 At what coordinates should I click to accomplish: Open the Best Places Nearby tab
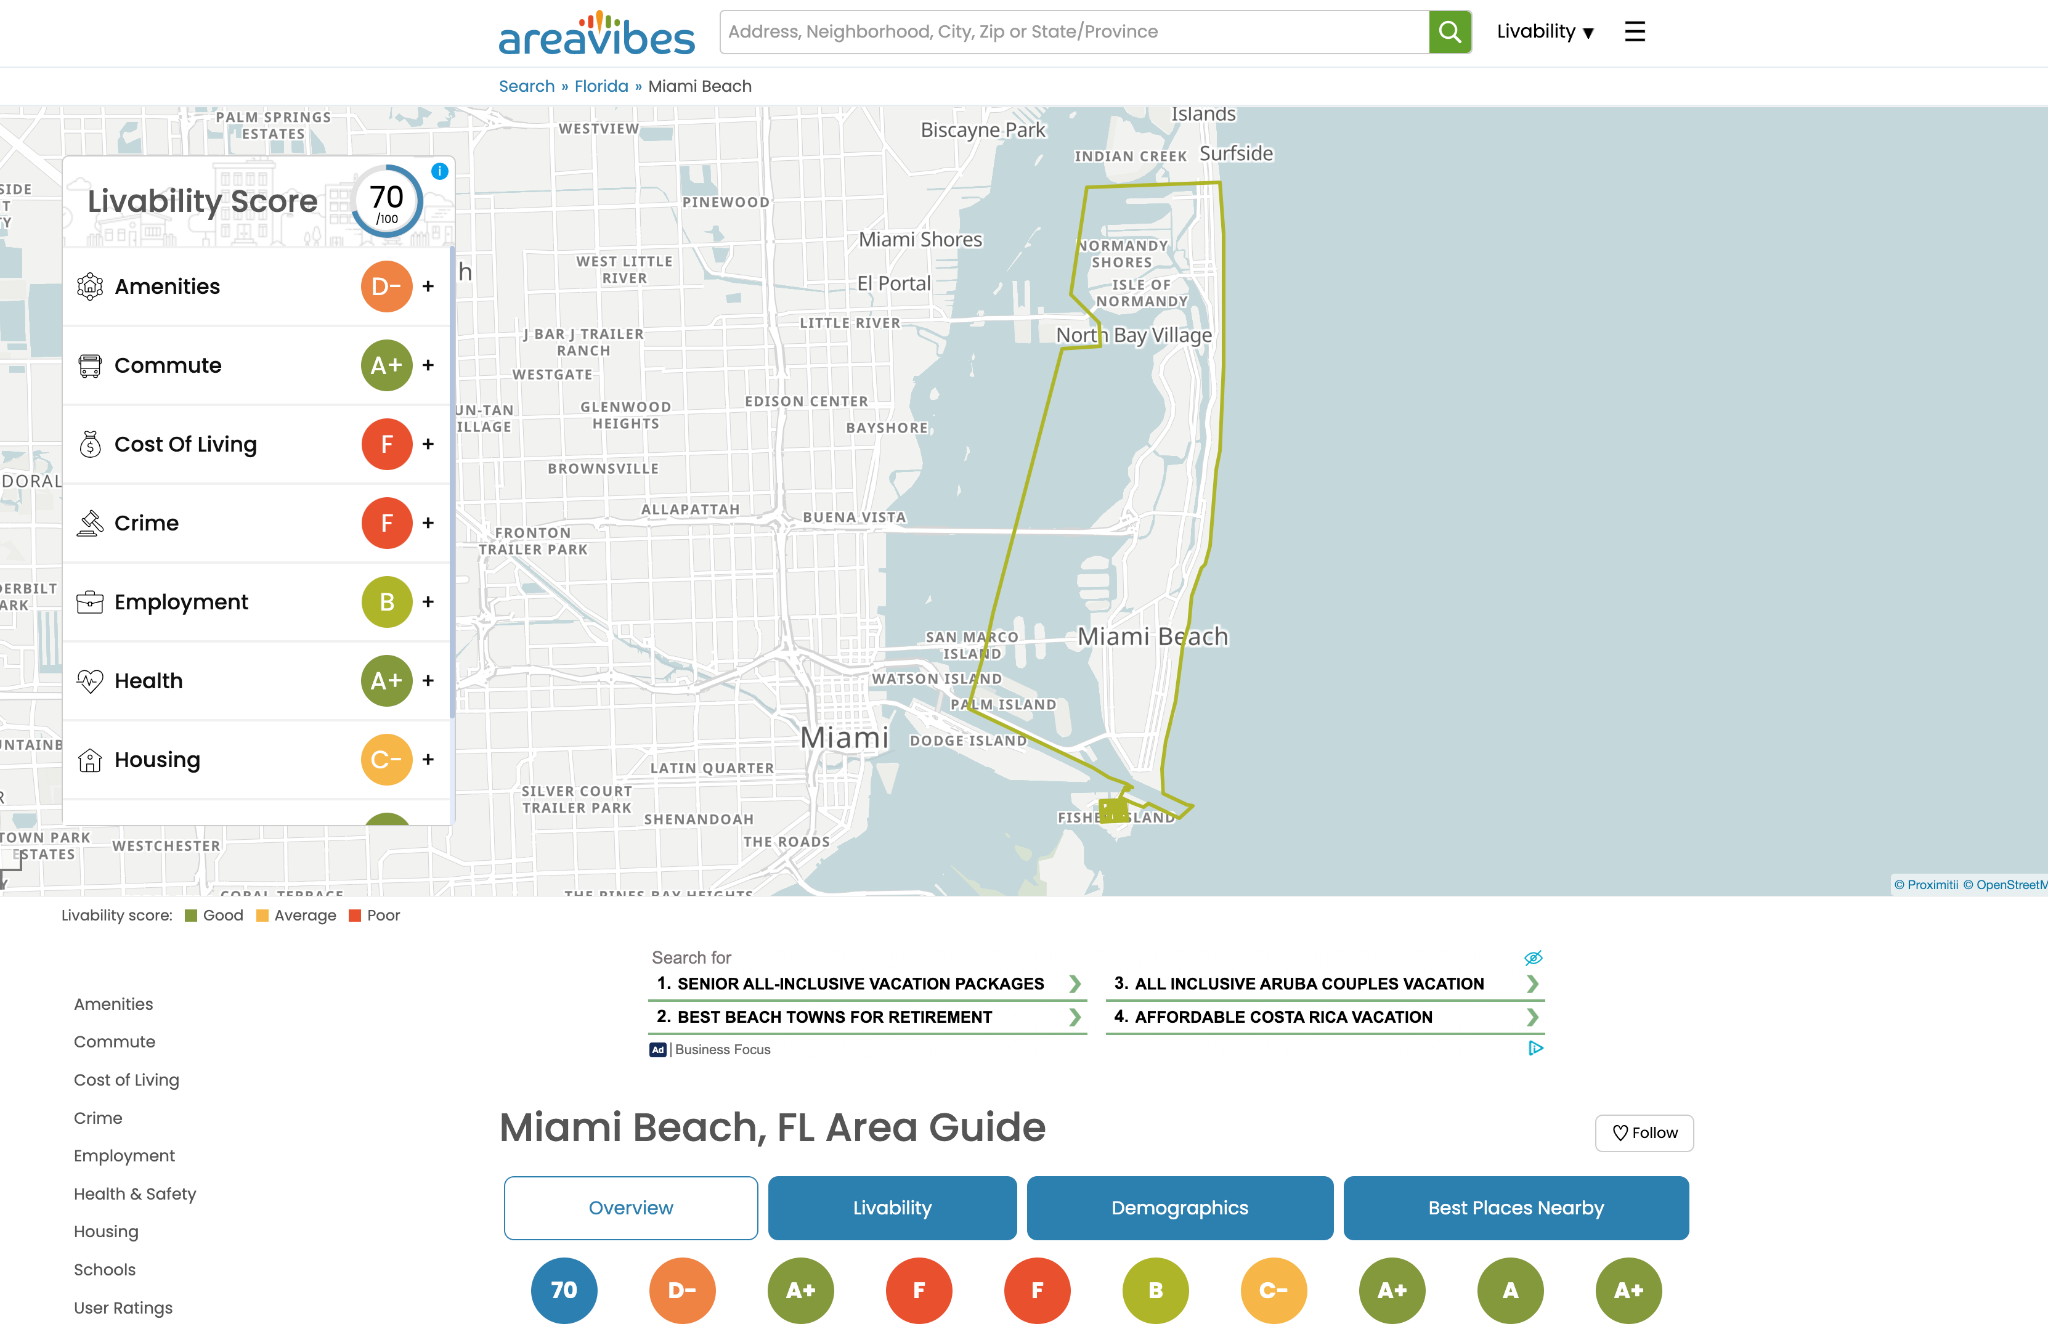tap(1515, 1208)
